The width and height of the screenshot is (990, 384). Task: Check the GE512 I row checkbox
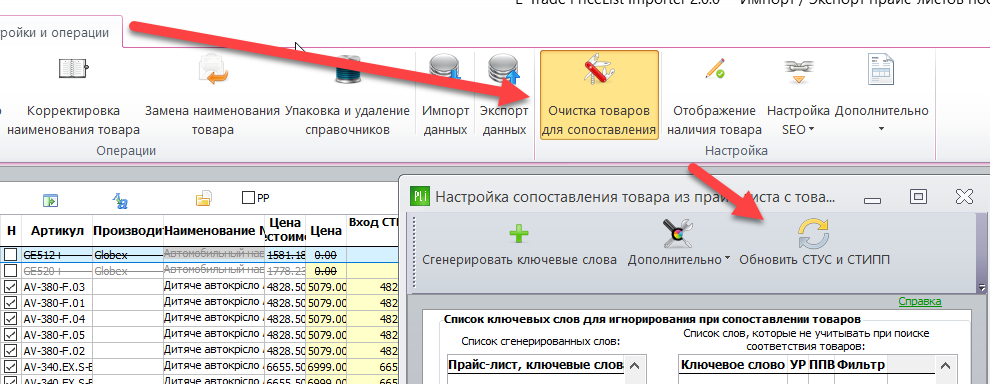11,255
